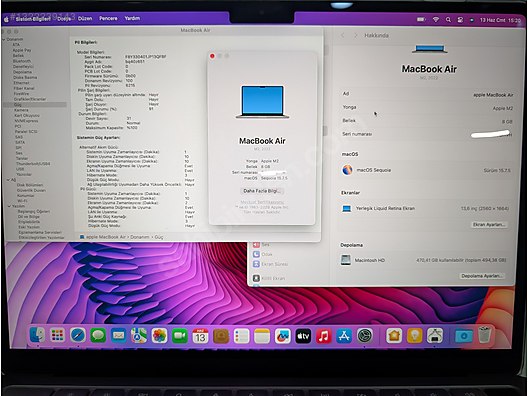Open App Store from the Dock
The width and height of the screenshot is (528, 396).
(x=344, y=335)
